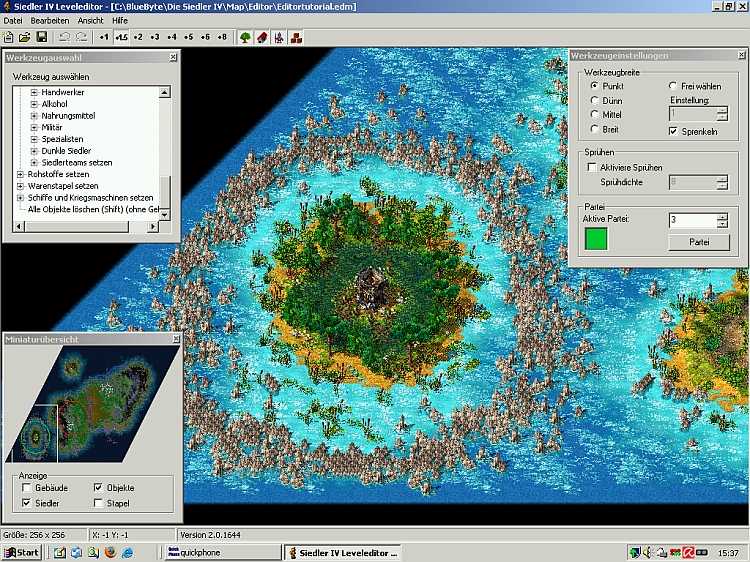Click the new map toolbar icon
The height and width of the screenshot is (562, 750).
(8, 37)
